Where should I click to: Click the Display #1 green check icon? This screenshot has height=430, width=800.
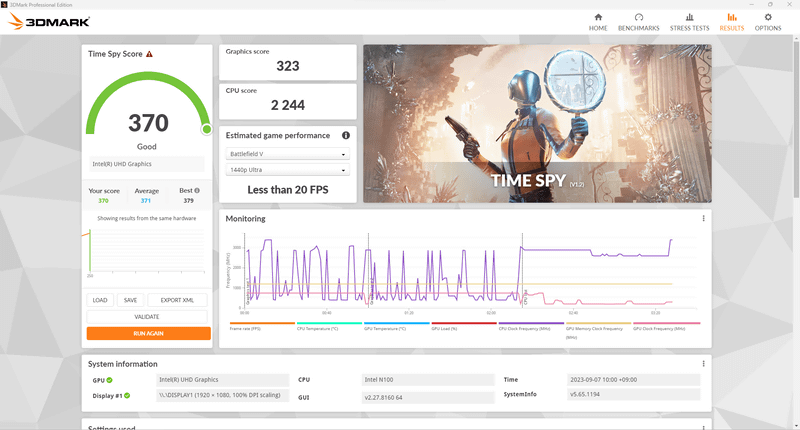point(127,395)
